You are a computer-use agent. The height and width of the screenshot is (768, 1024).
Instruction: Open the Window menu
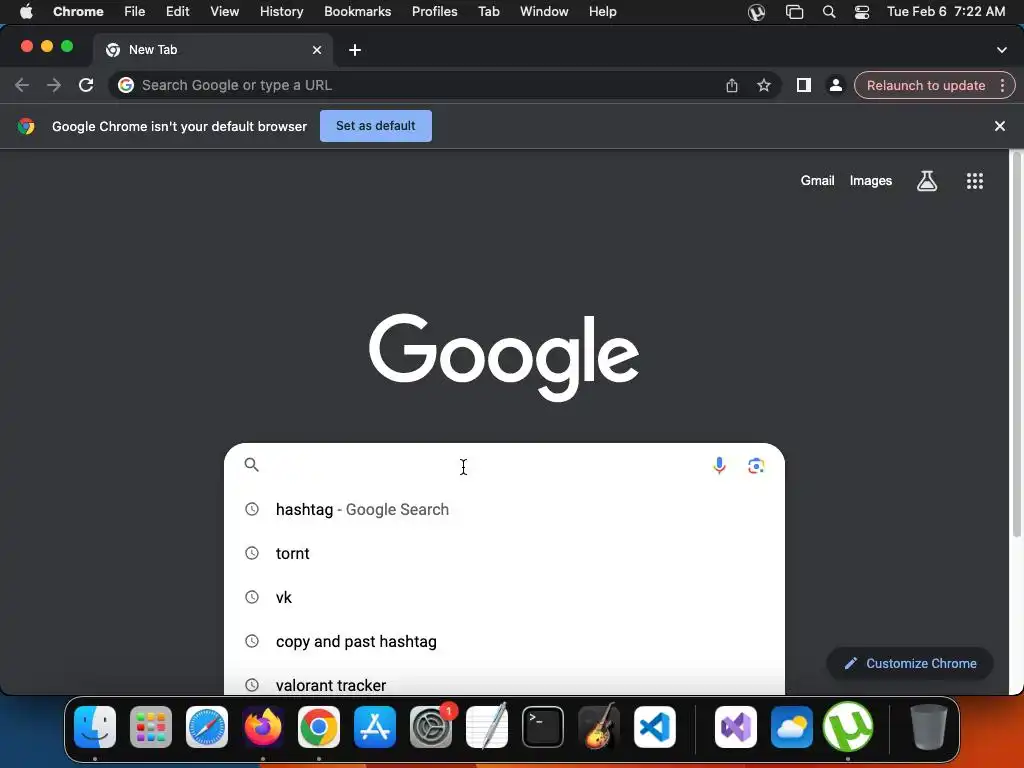point(544,11)
